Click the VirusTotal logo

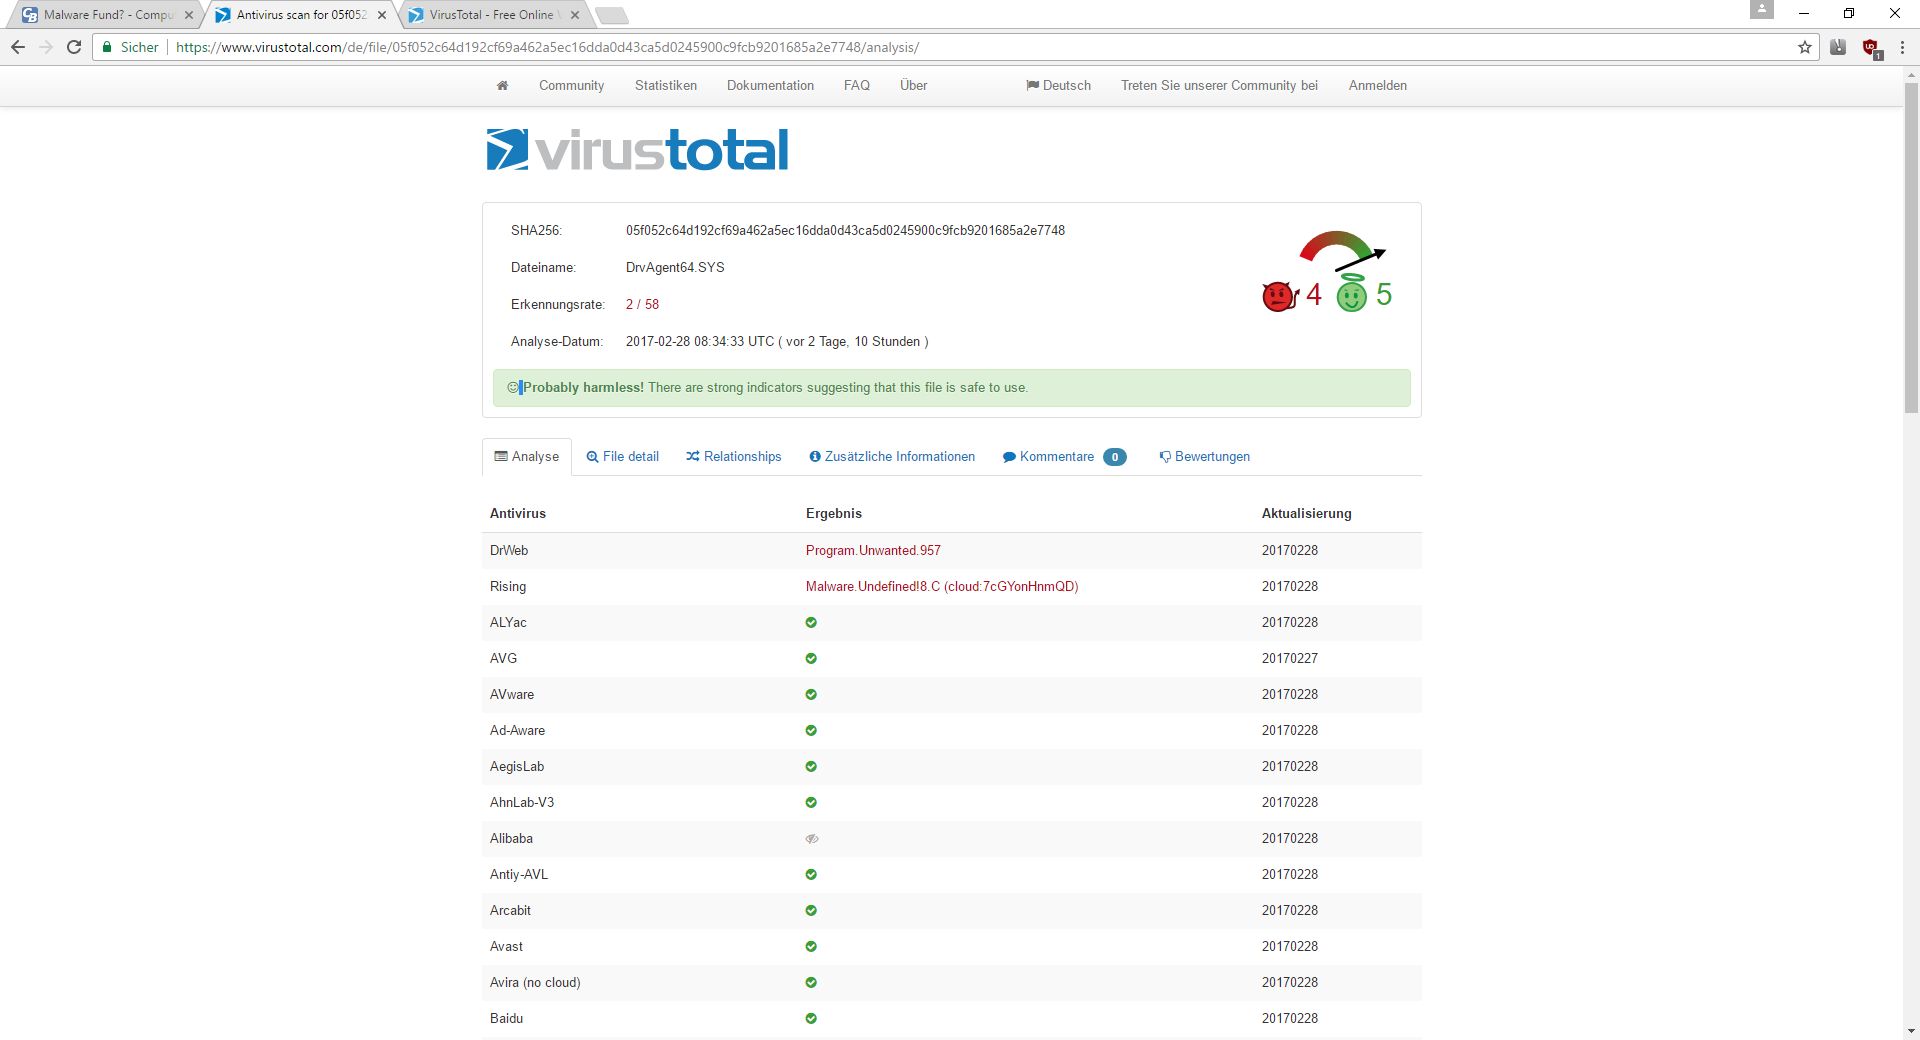tap(637, 150)
